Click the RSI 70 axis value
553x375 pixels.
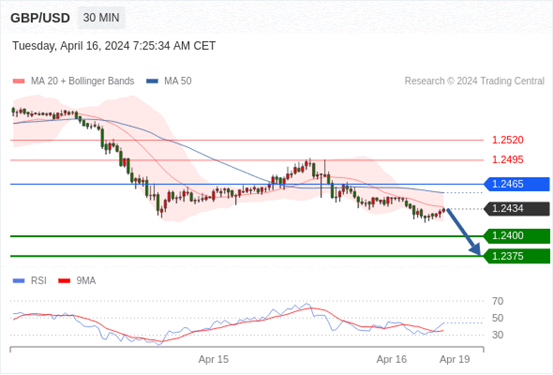[498, 301]
